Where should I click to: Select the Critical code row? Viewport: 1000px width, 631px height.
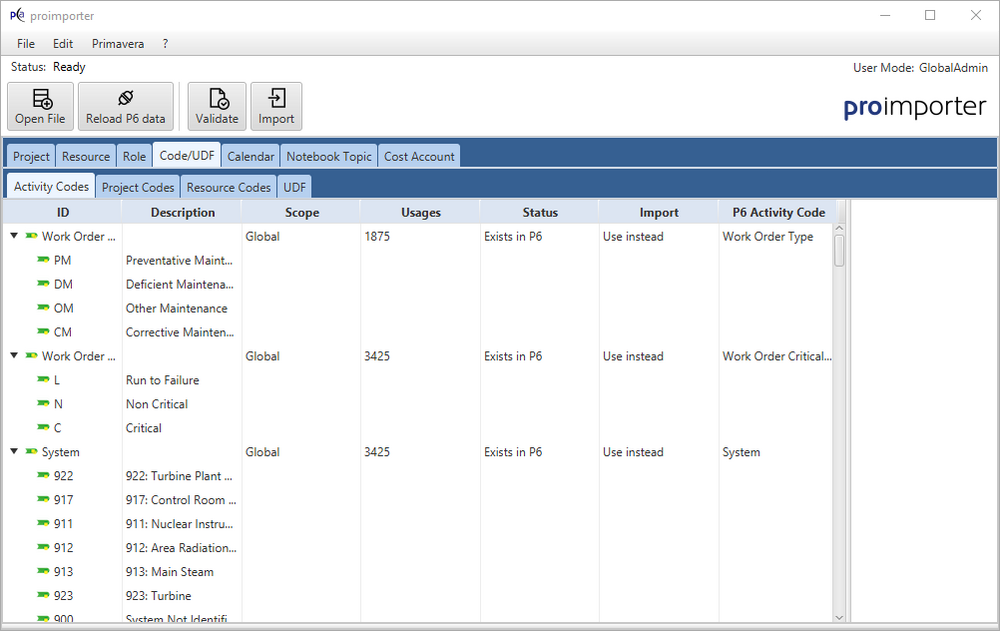143,428
